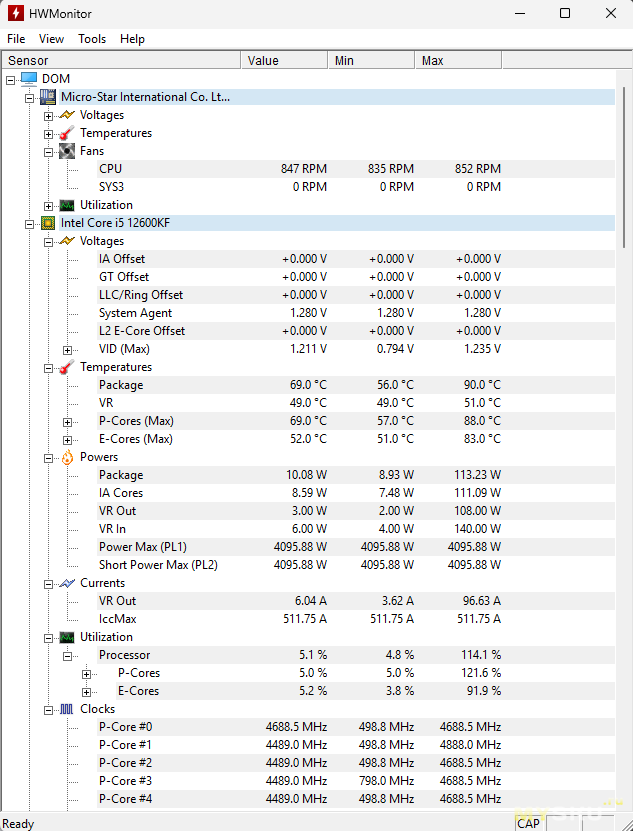
Task: Click the Micro-Star motherboard icon
Action: 48,97
